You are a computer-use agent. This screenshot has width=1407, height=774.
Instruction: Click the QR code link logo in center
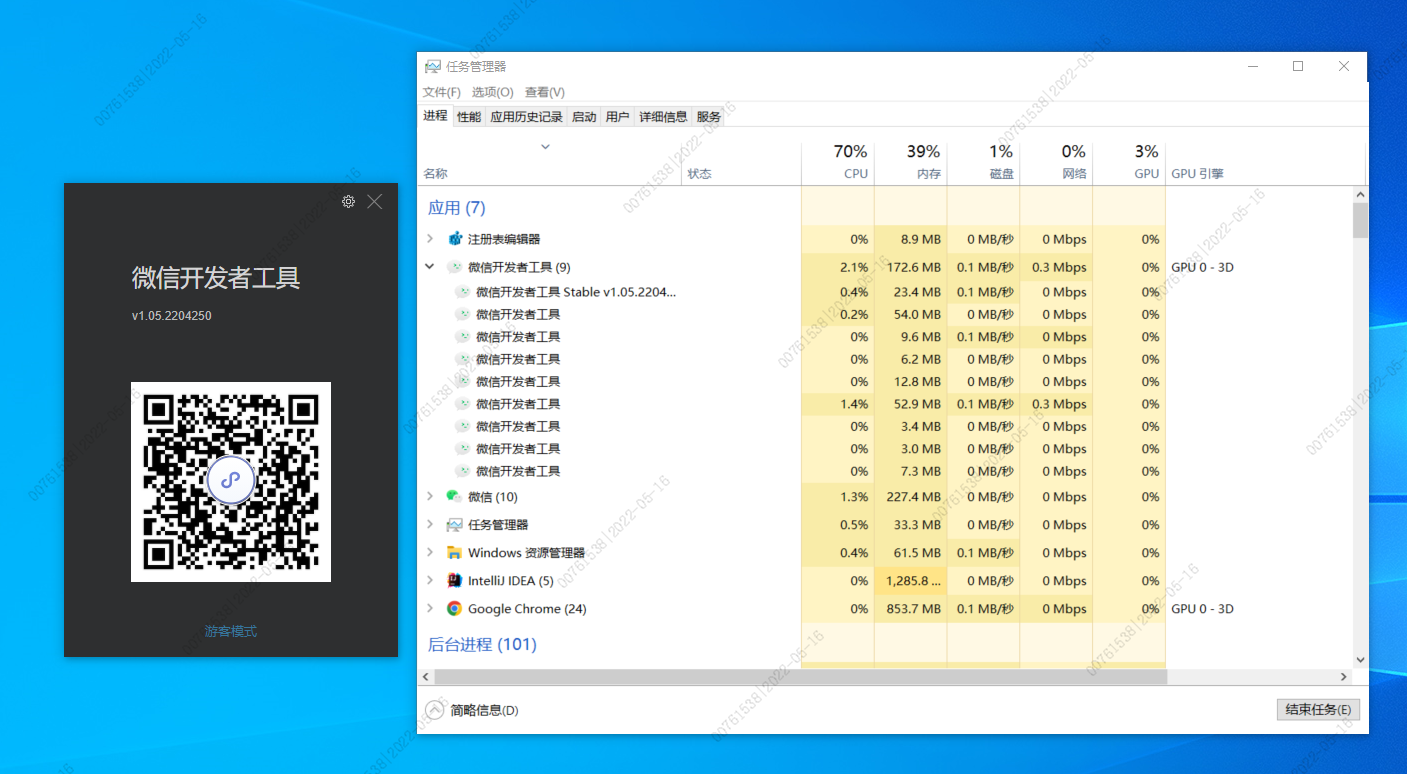click(231, 481)
